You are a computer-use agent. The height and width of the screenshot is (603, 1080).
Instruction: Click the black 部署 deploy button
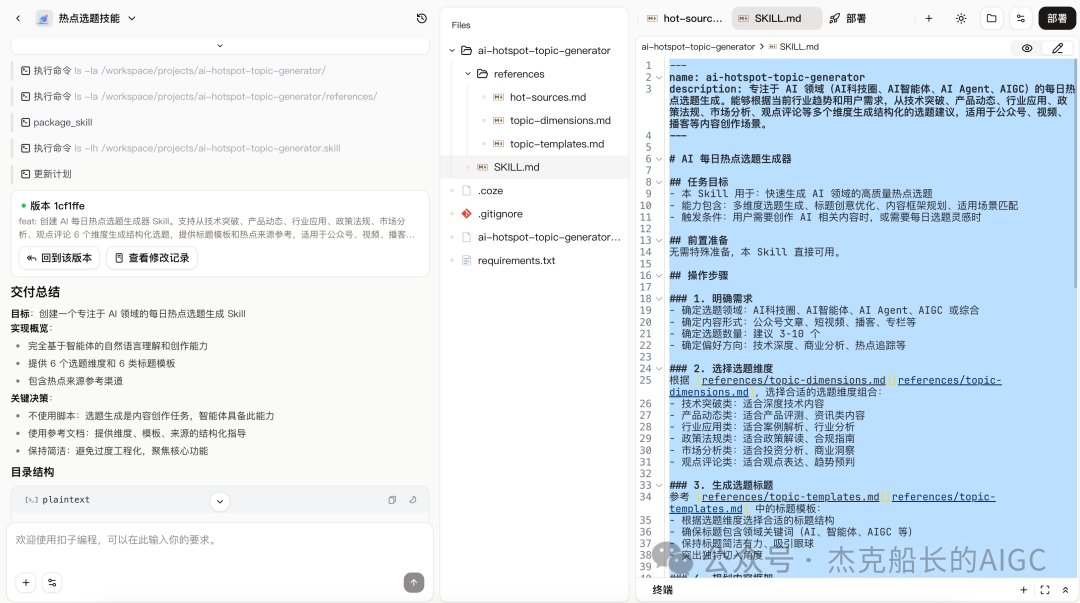pos(1057,19)
